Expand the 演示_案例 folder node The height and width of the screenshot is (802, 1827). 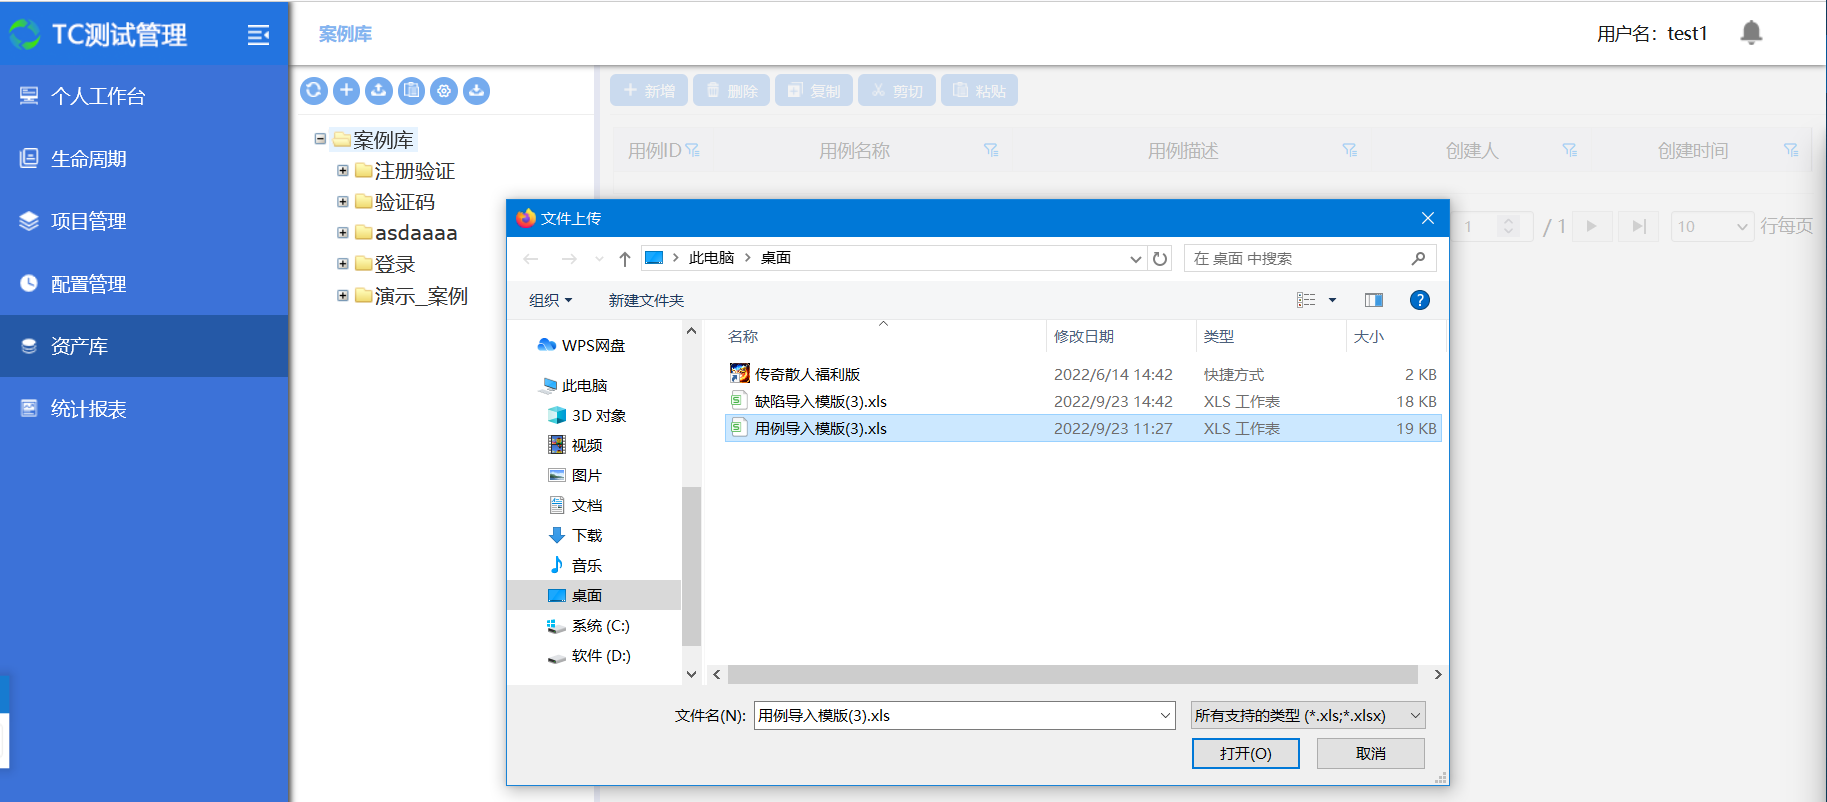[x=343, y=295]
